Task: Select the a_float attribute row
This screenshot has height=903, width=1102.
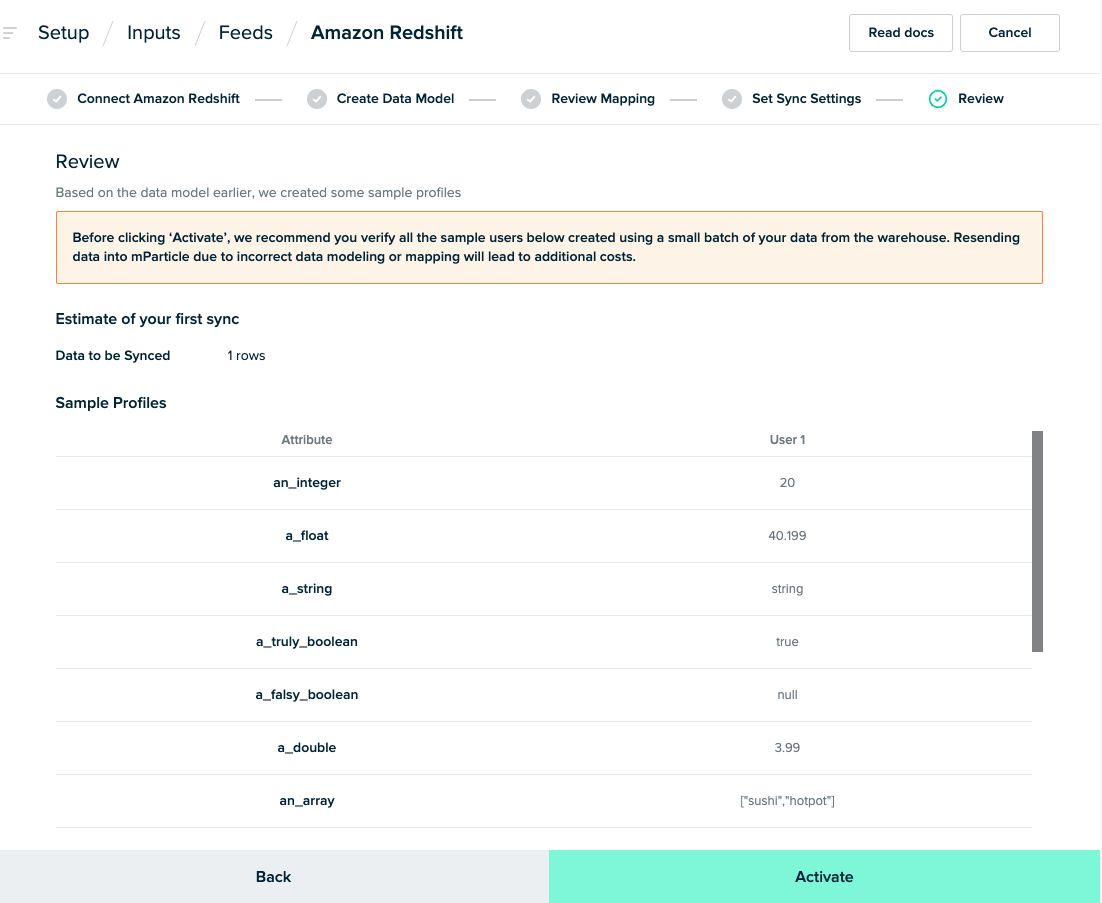Action: 543,535
